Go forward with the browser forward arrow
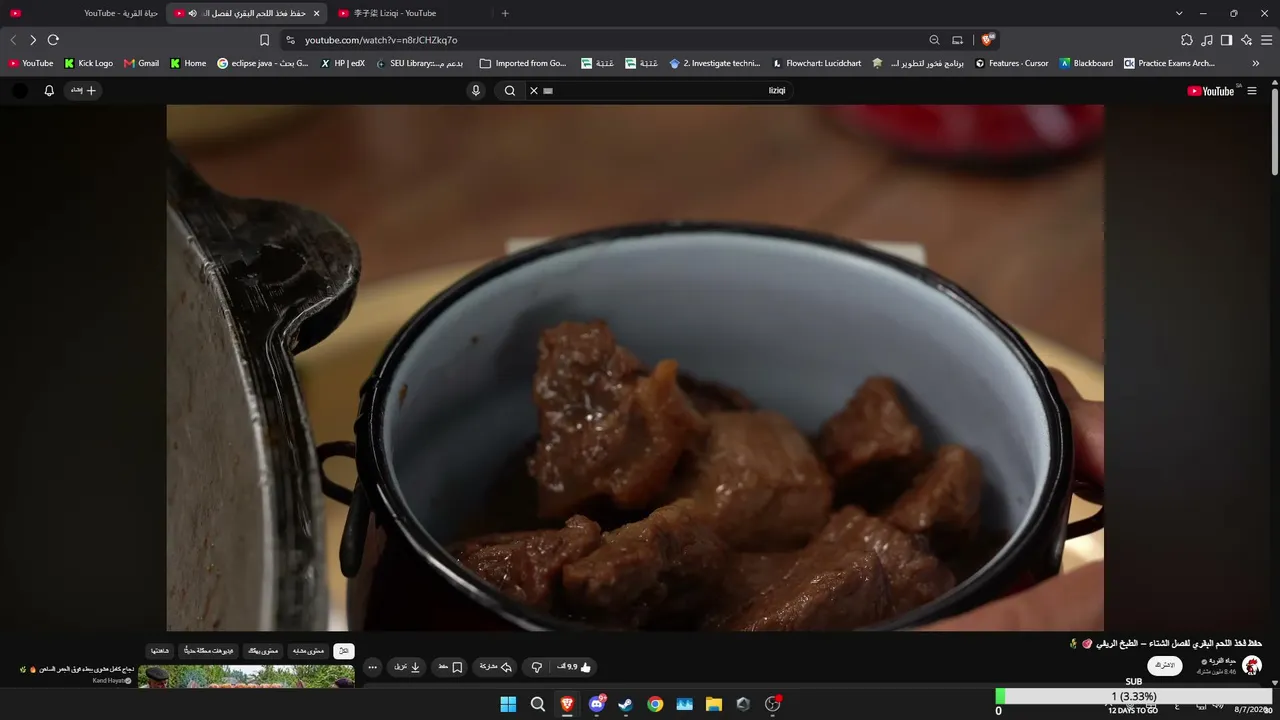The width and height of the screenshot is (1280, 720). (x=33, y=40)
